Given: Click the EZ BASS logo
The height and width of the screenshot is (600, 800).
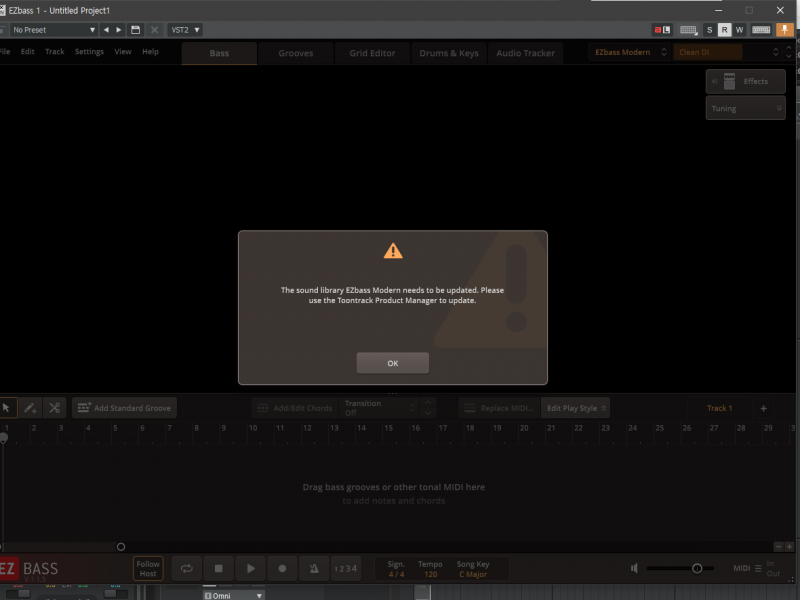Looking at the screenshot, I should 29,569.
